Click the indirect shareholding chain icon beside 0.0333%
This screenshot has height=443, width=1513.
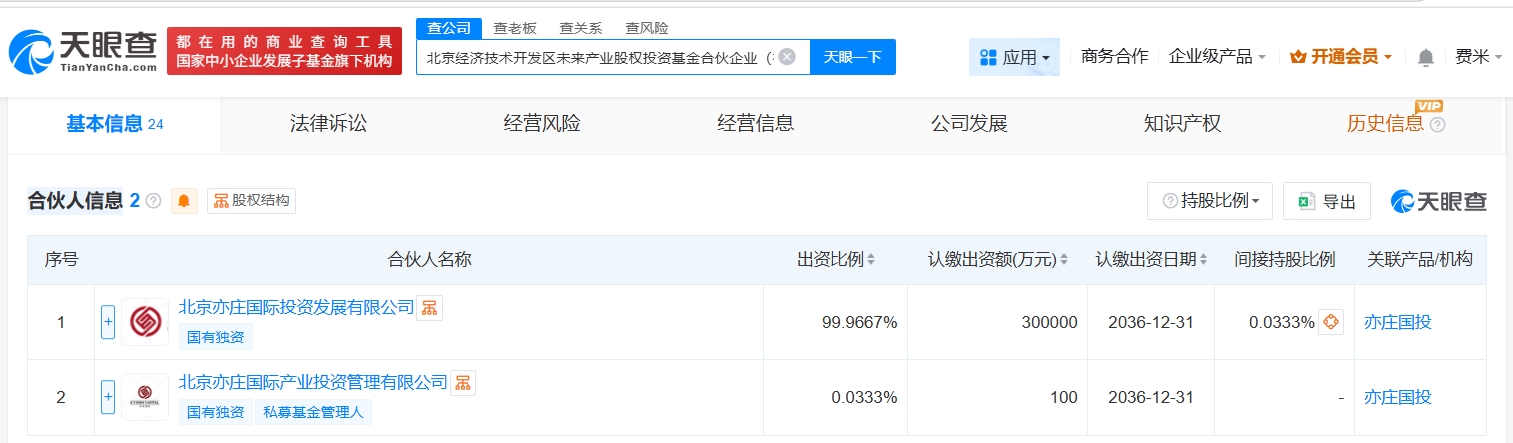pyautogui.click(x=1330, y=322)
